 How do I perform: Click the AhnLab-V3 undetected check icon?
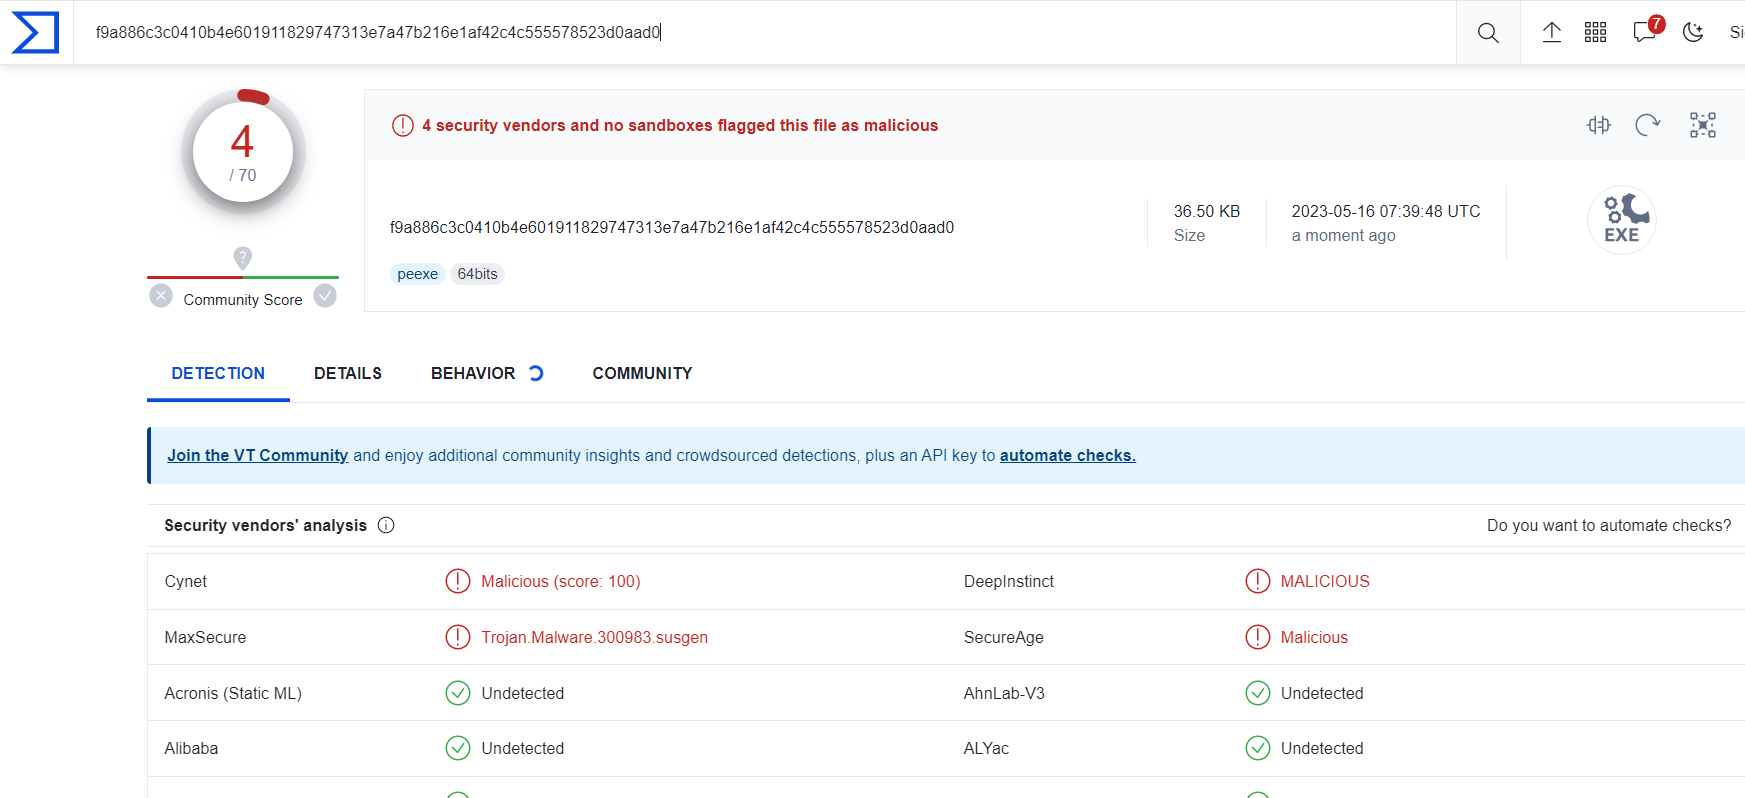[1258, 693]
